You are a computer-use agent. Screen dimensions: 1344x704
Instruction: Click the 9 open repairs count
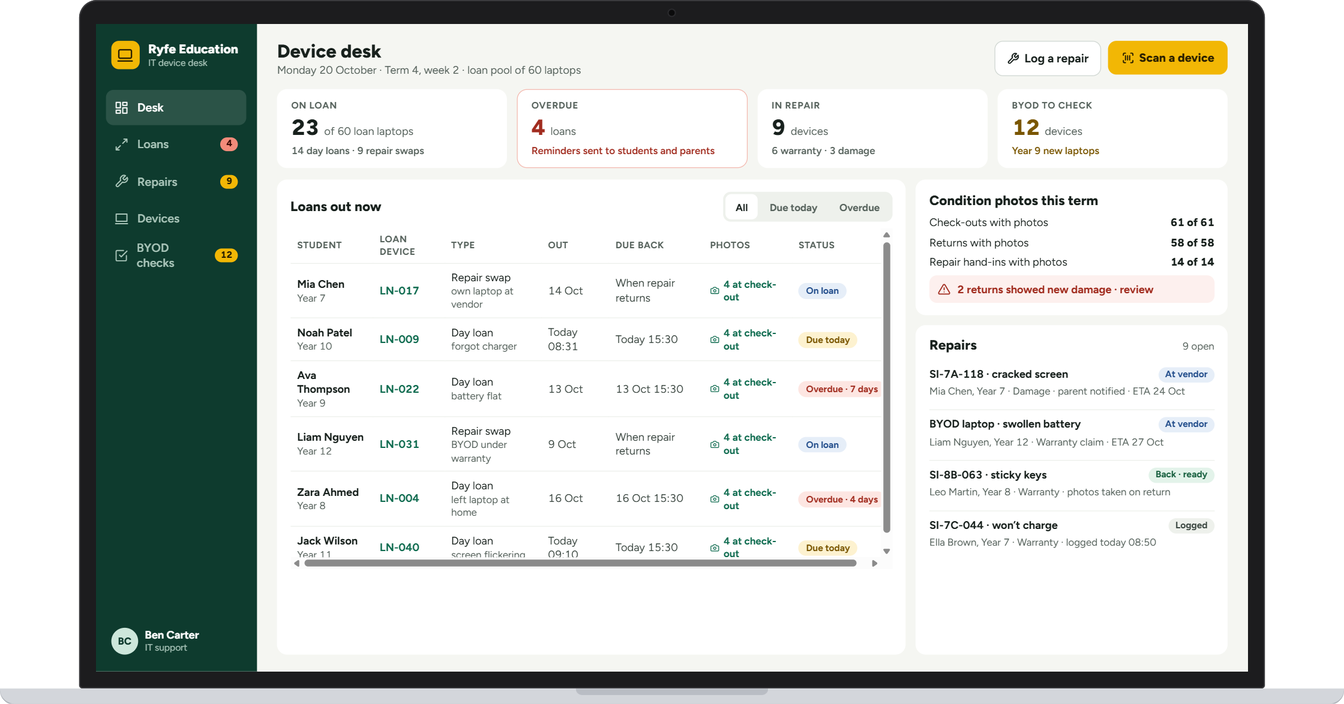1198,346
